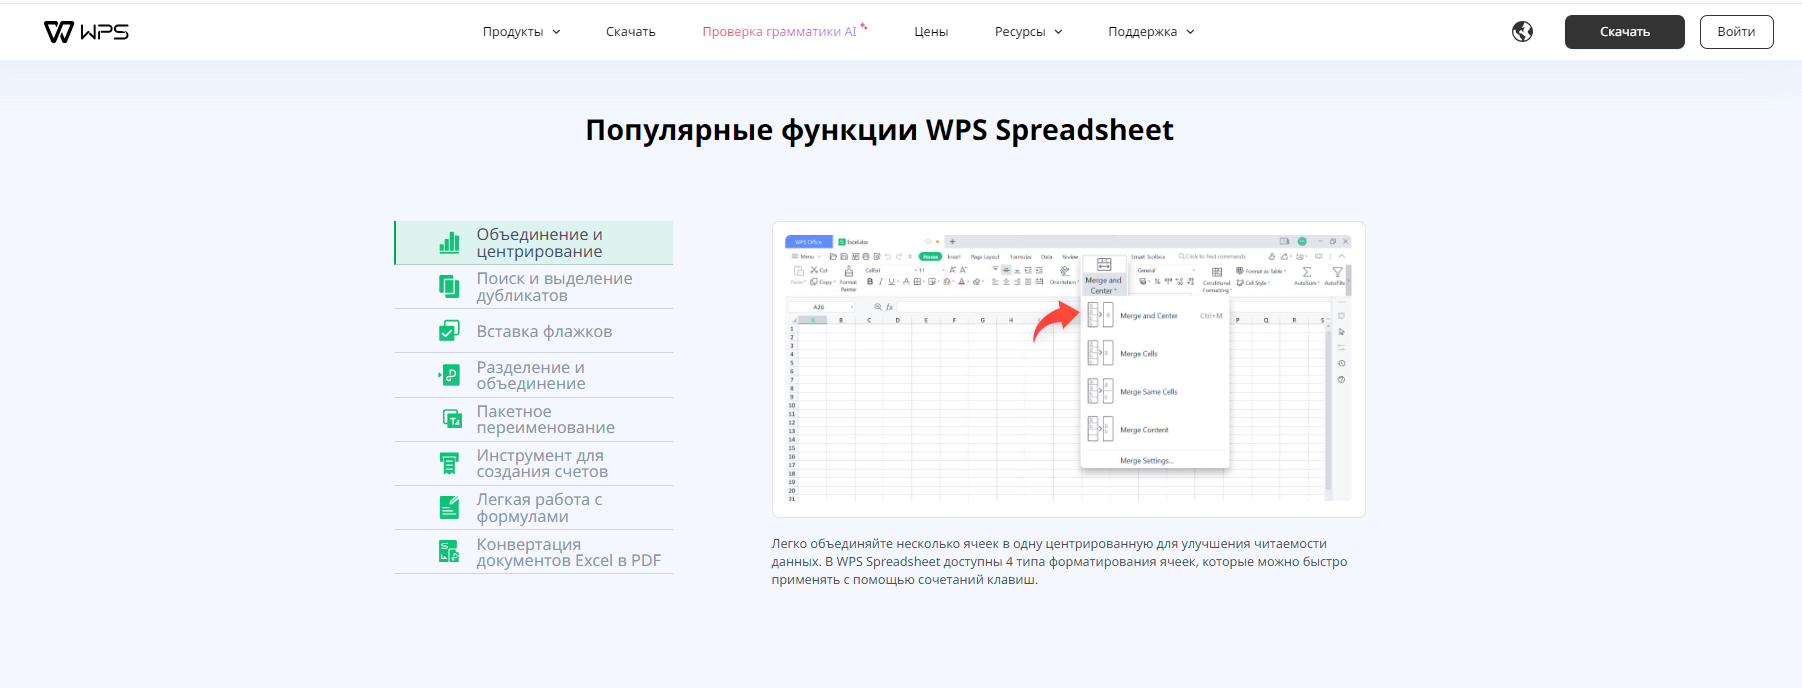This screenshot has width=1802, height=688.
Task: Click the Пакетное переименование rename icon
Action: point(452,419)
